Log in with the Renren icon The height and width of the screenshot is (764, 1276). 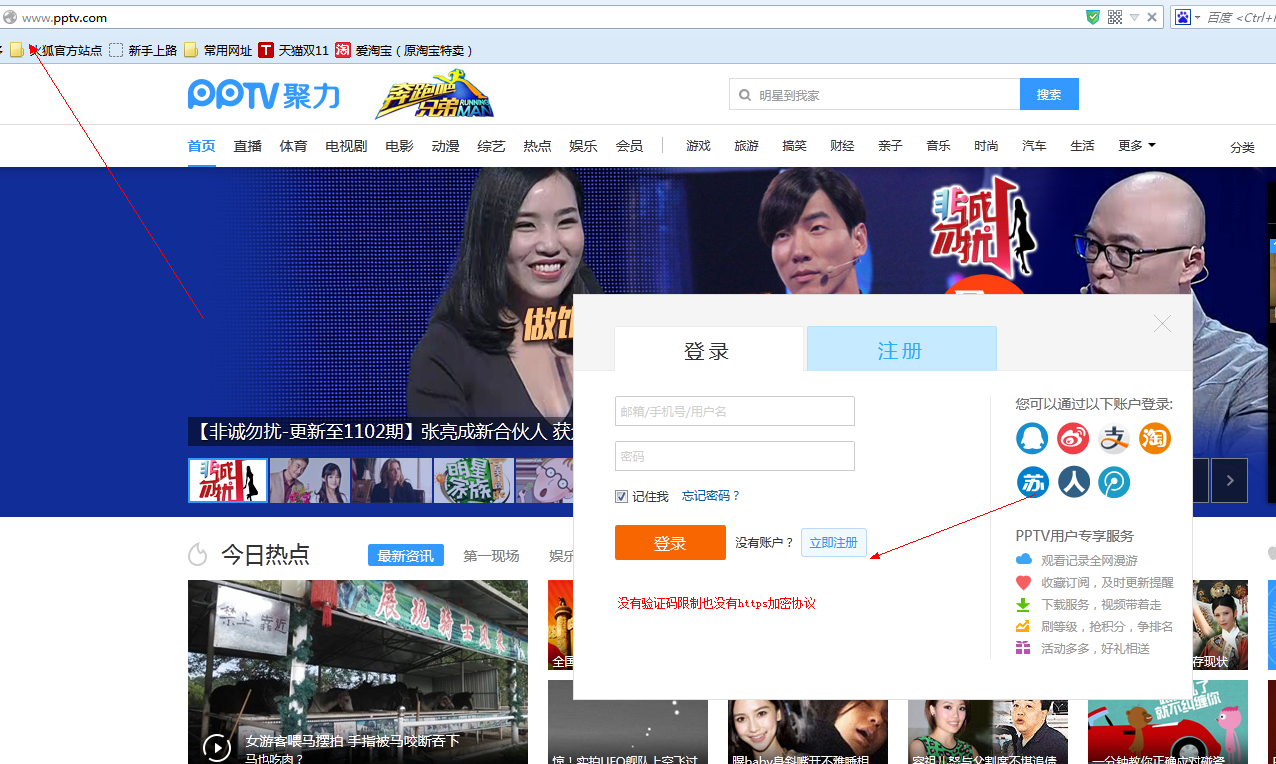pyautogui.click(x=1073, y=482)
